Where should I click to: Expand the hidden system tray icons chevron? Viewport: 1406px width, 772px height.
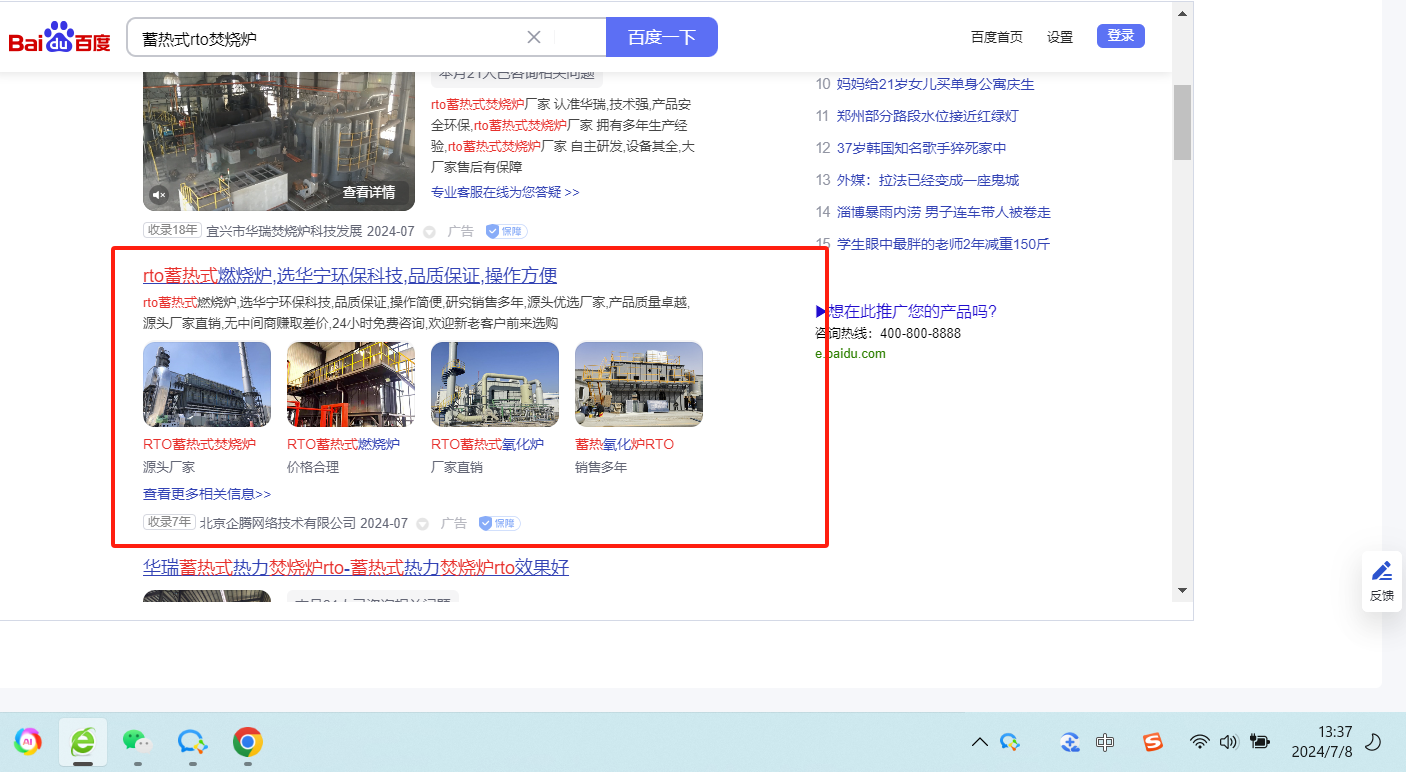click(980, 742)
